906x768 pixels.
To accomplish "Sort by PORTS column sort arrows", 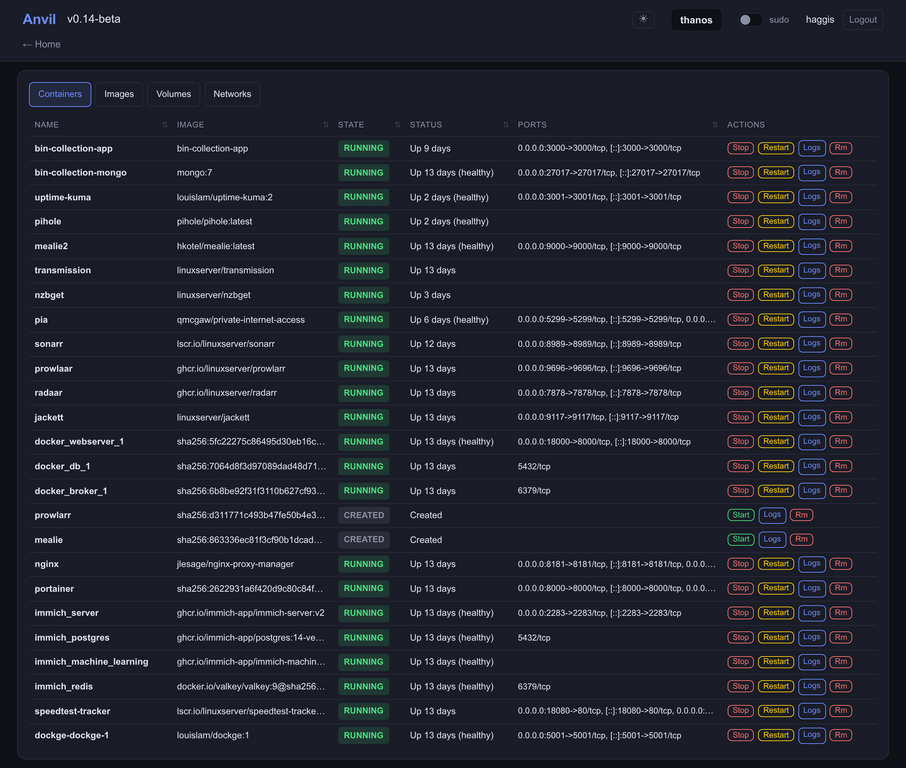I will pos(715,125).
